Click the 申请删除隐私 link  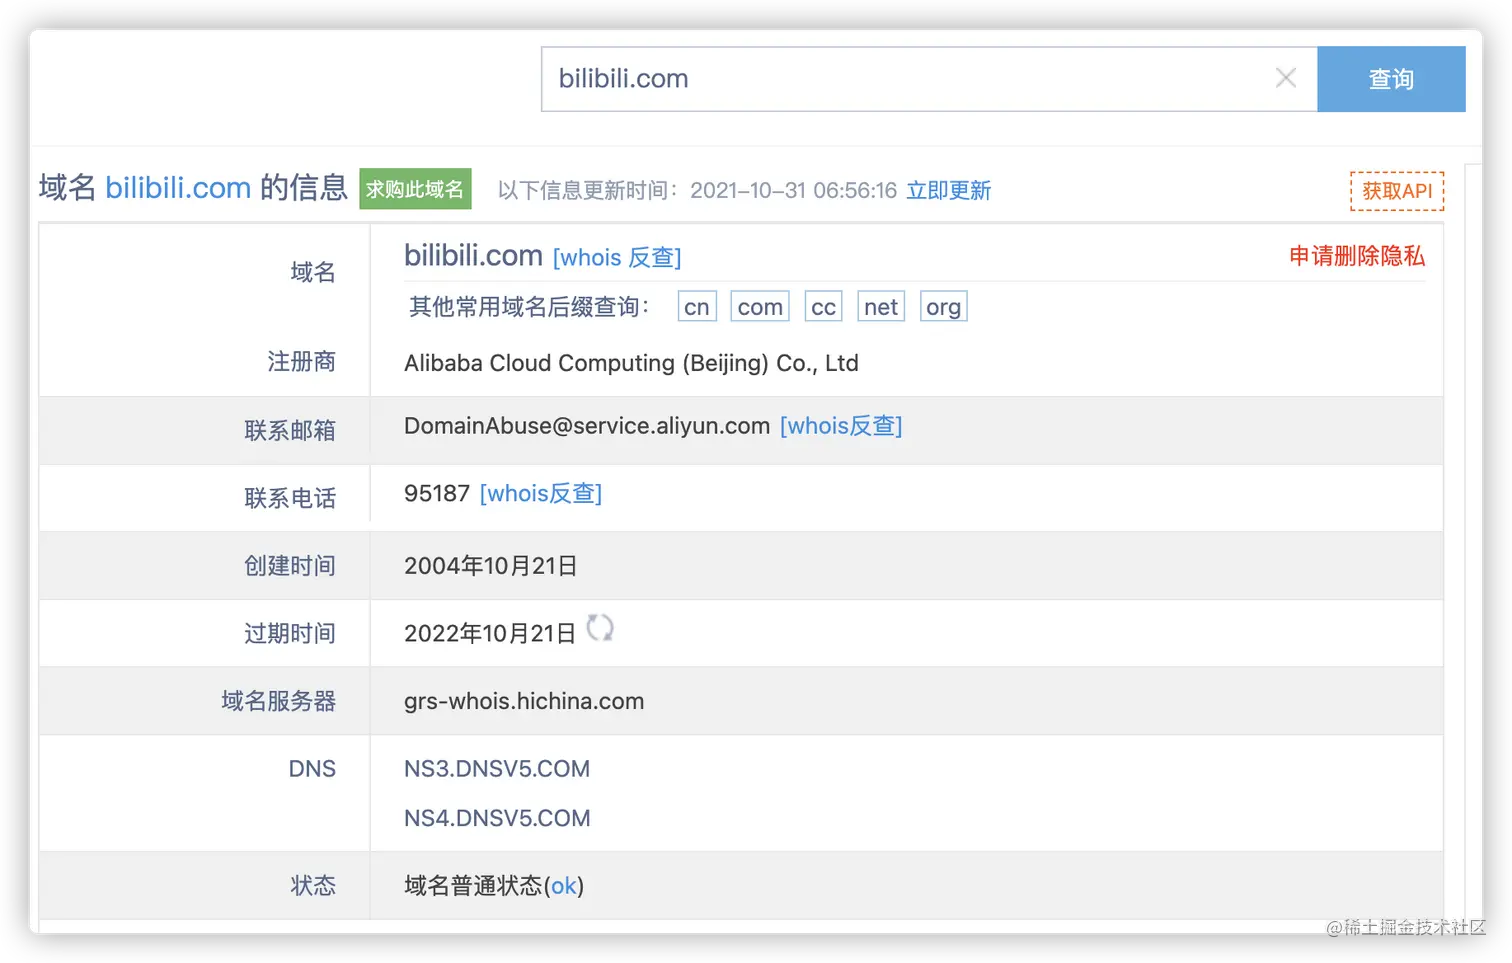point(1357,256)
